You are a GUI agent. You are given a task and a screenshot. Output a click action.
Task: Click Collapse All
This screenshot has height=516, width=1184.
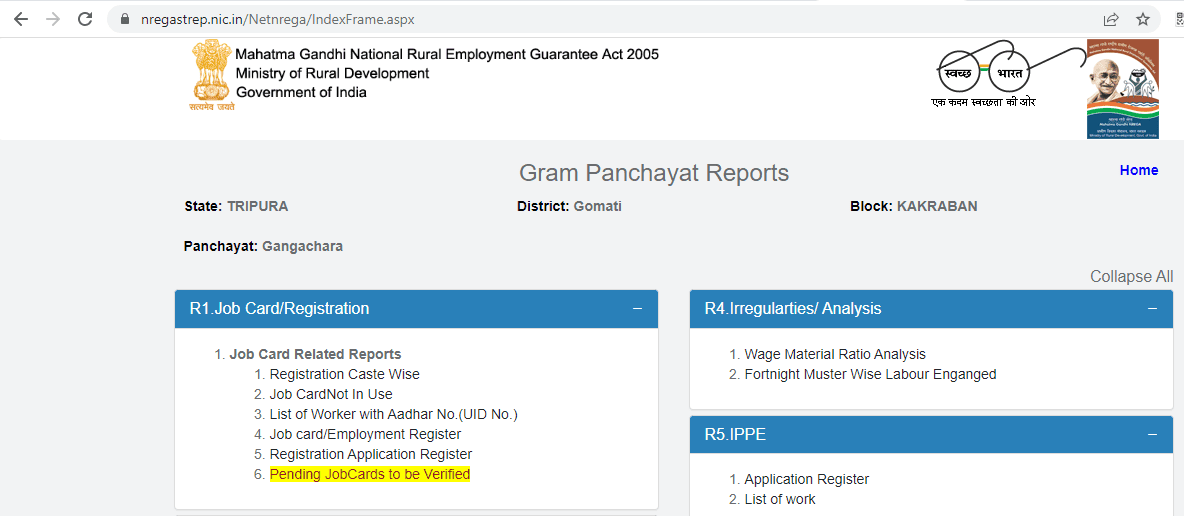[1131, 277]
